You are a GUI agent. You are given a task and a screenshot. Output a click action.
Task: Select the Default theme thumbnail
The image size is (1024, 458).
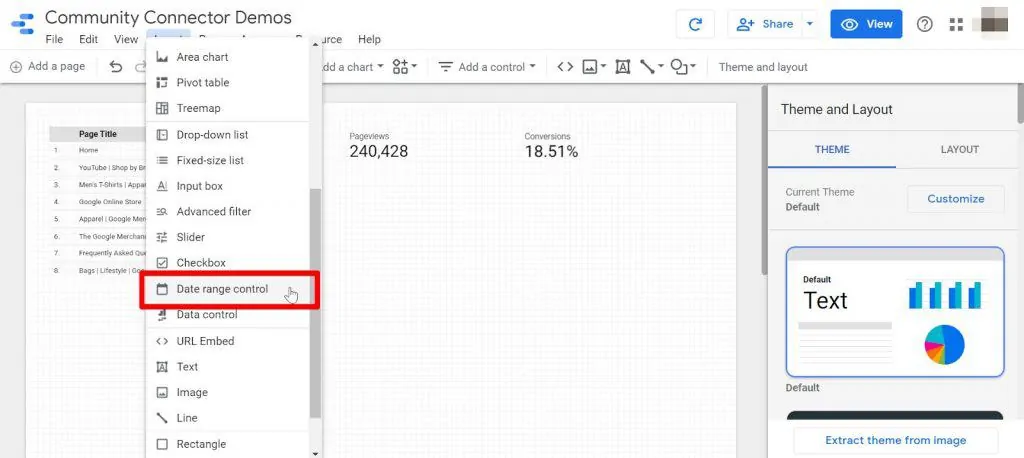895,312
